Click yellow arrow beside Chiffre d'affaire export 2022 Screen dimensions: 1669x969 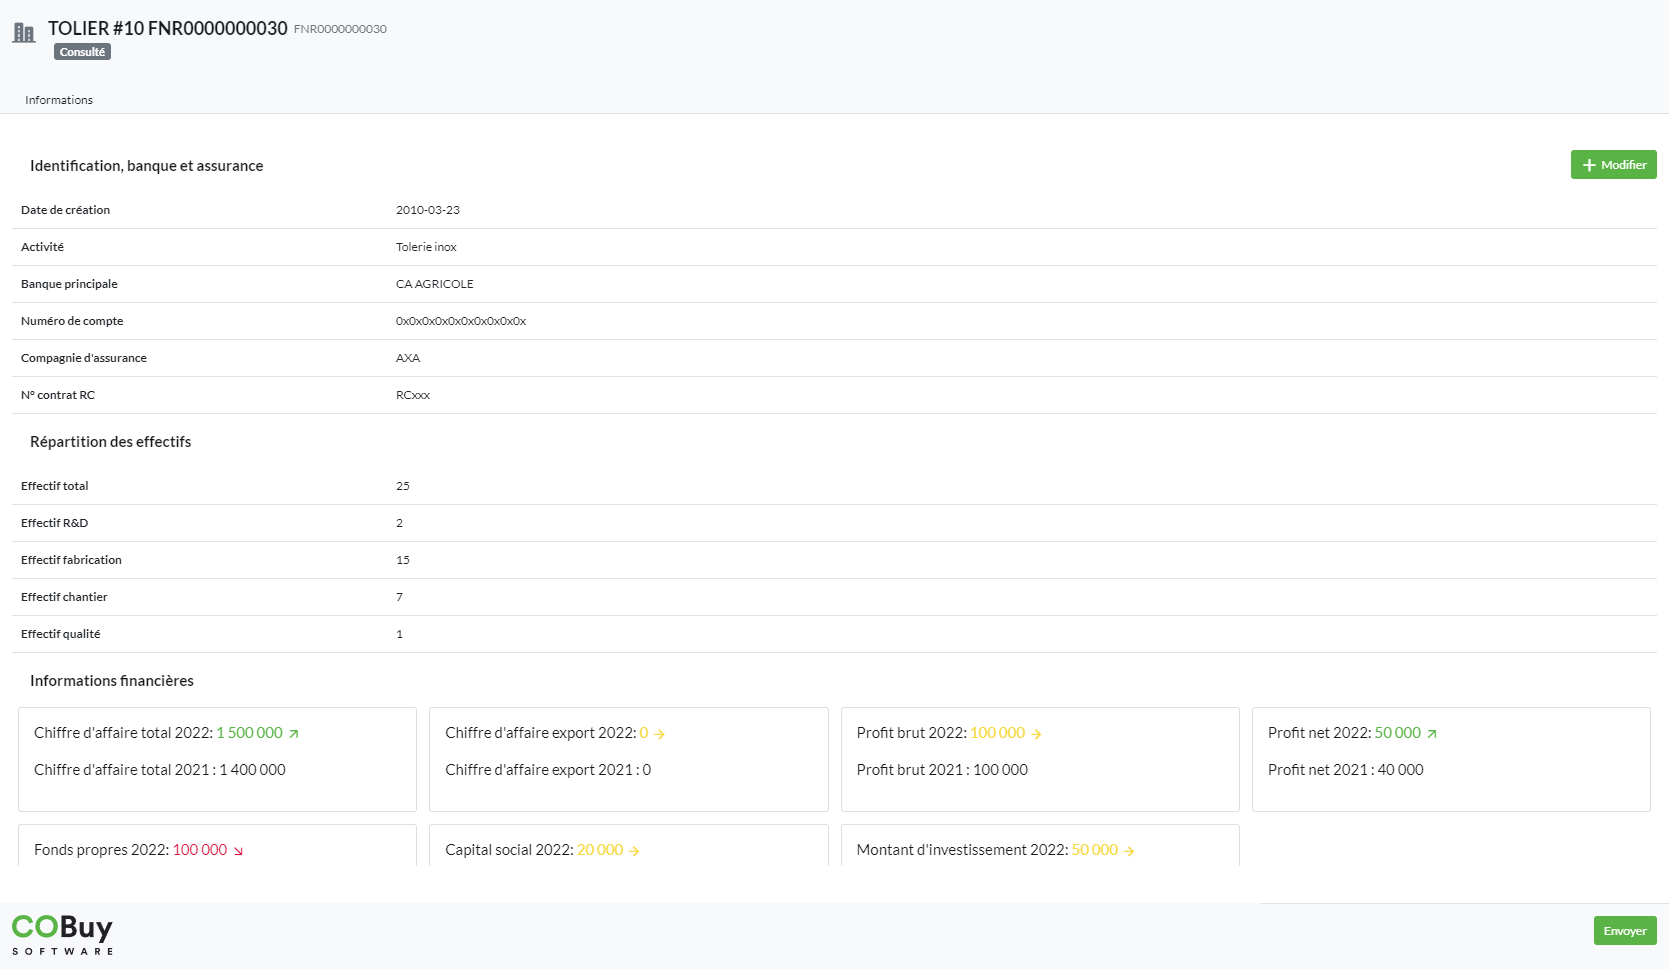point(660,734)
